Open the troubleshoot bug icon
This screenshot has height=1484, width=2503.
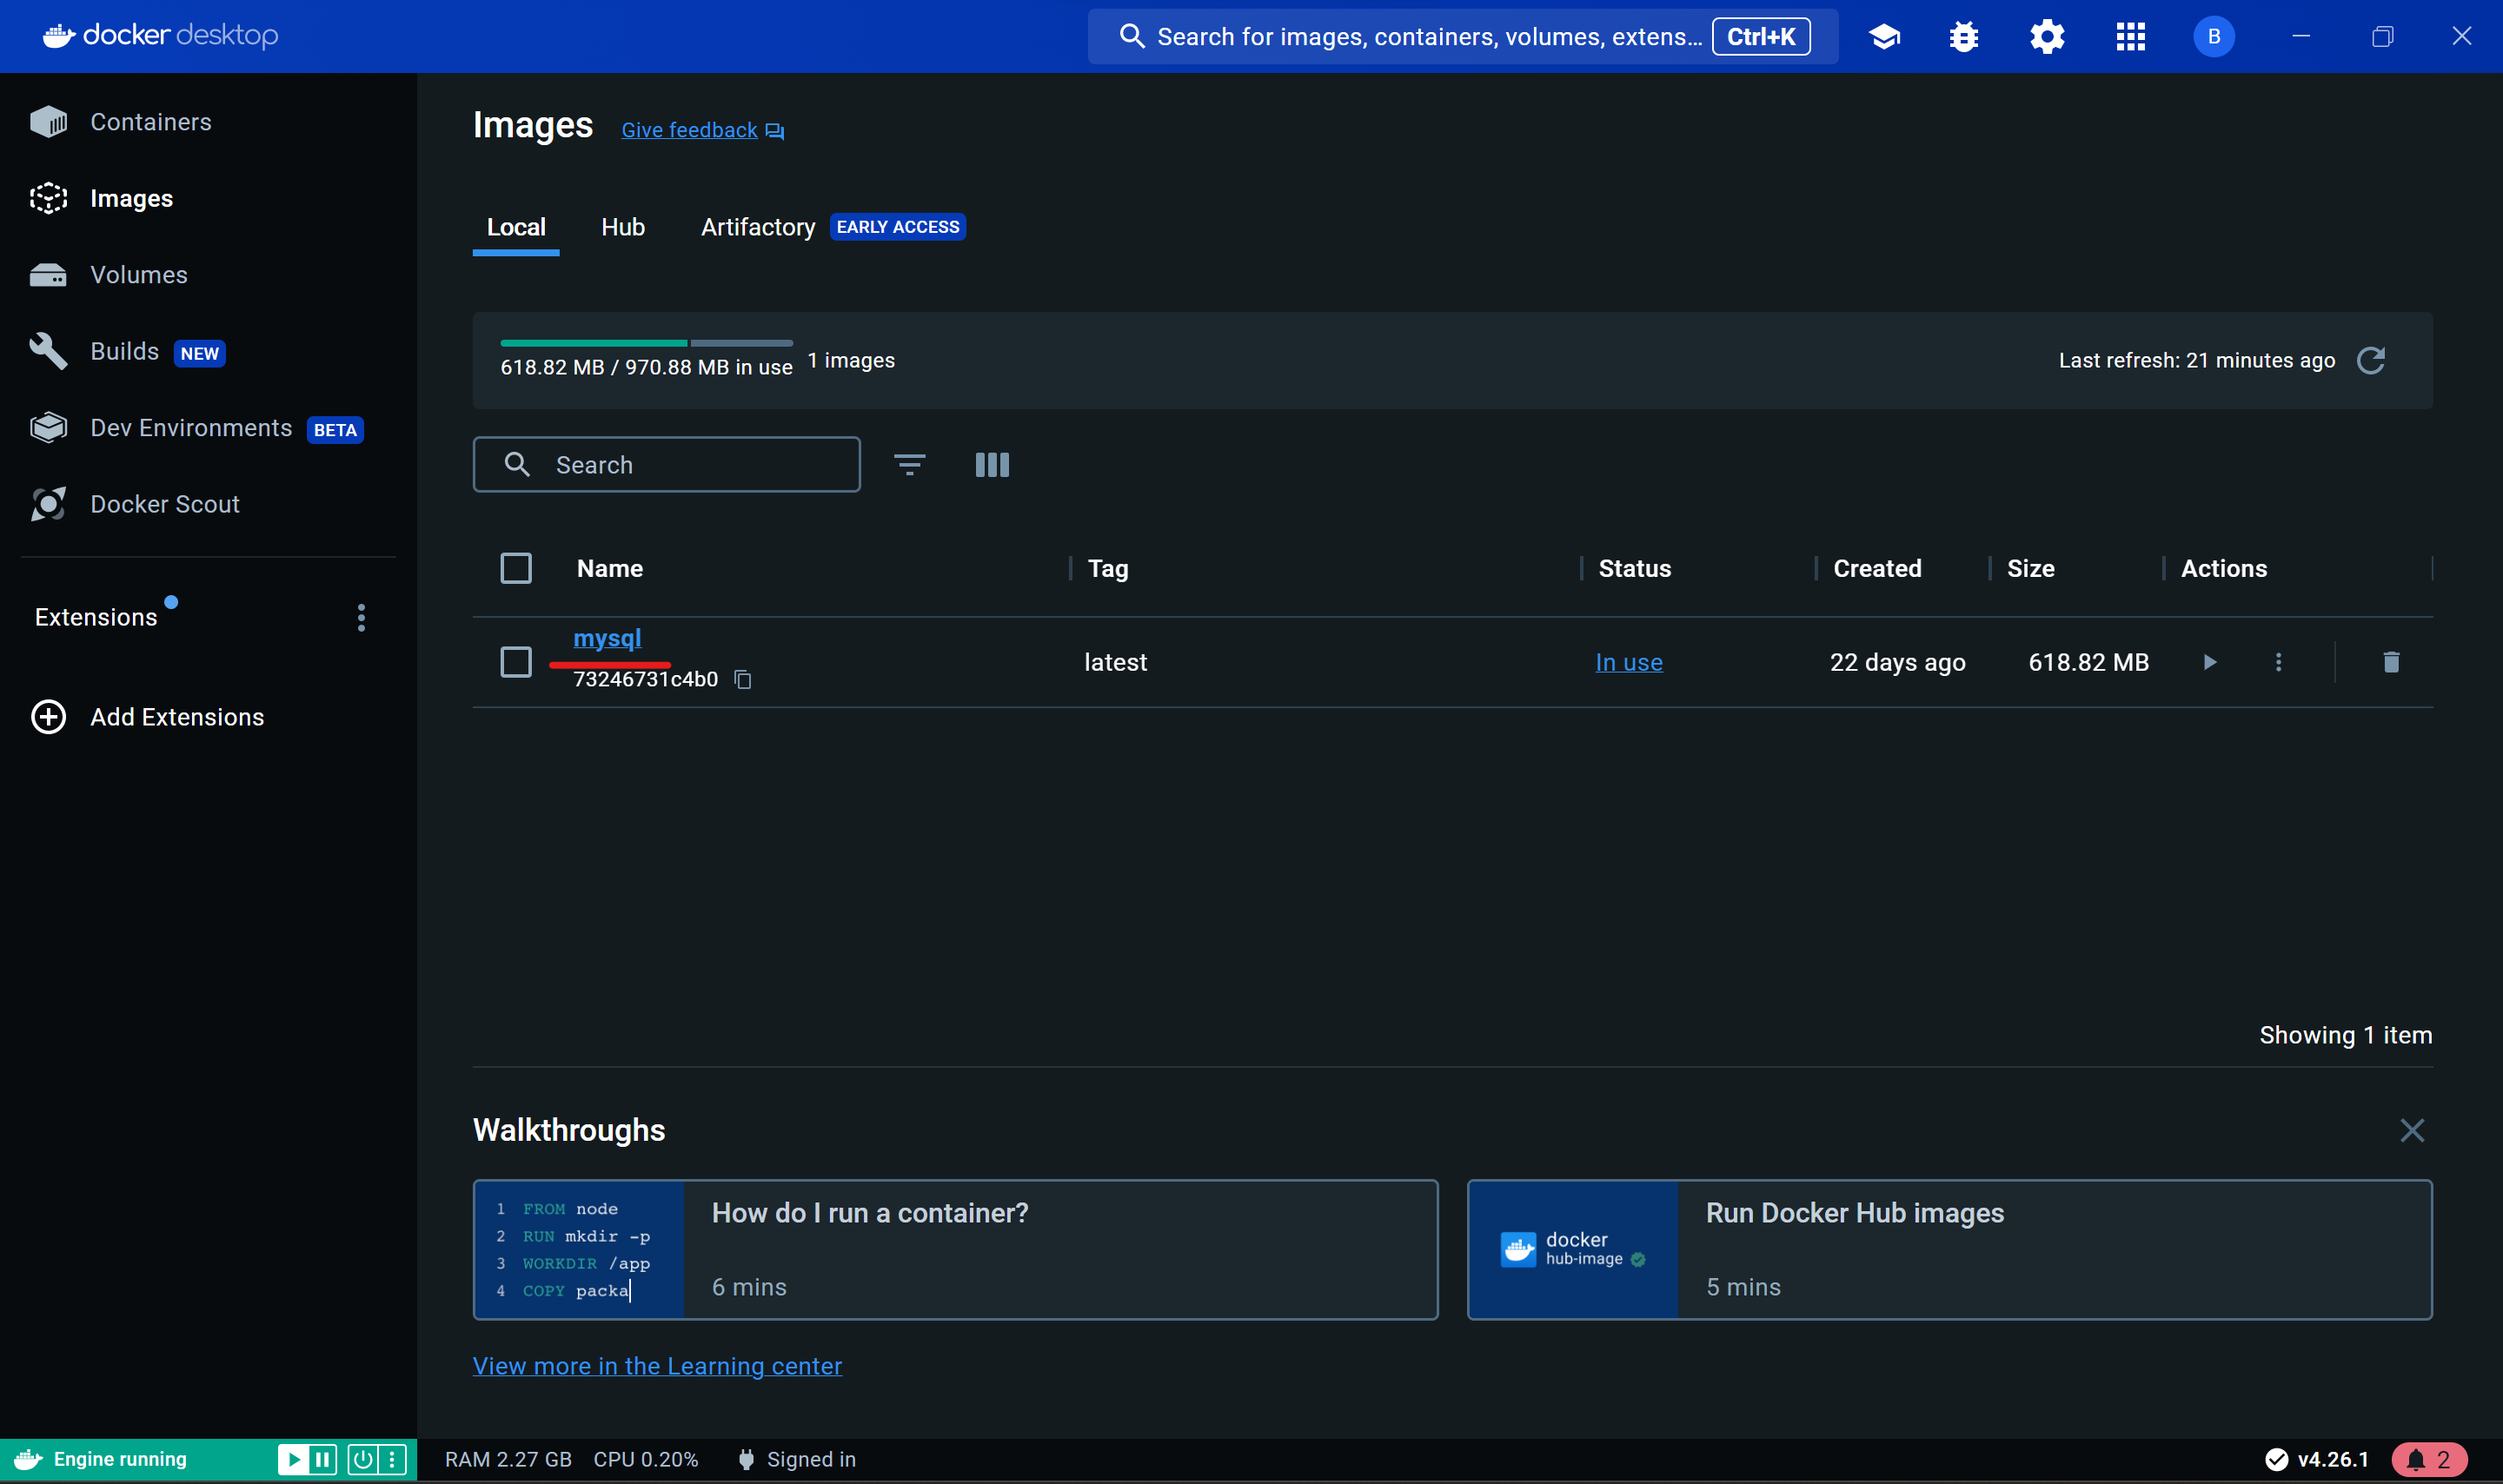(1963, 37)
